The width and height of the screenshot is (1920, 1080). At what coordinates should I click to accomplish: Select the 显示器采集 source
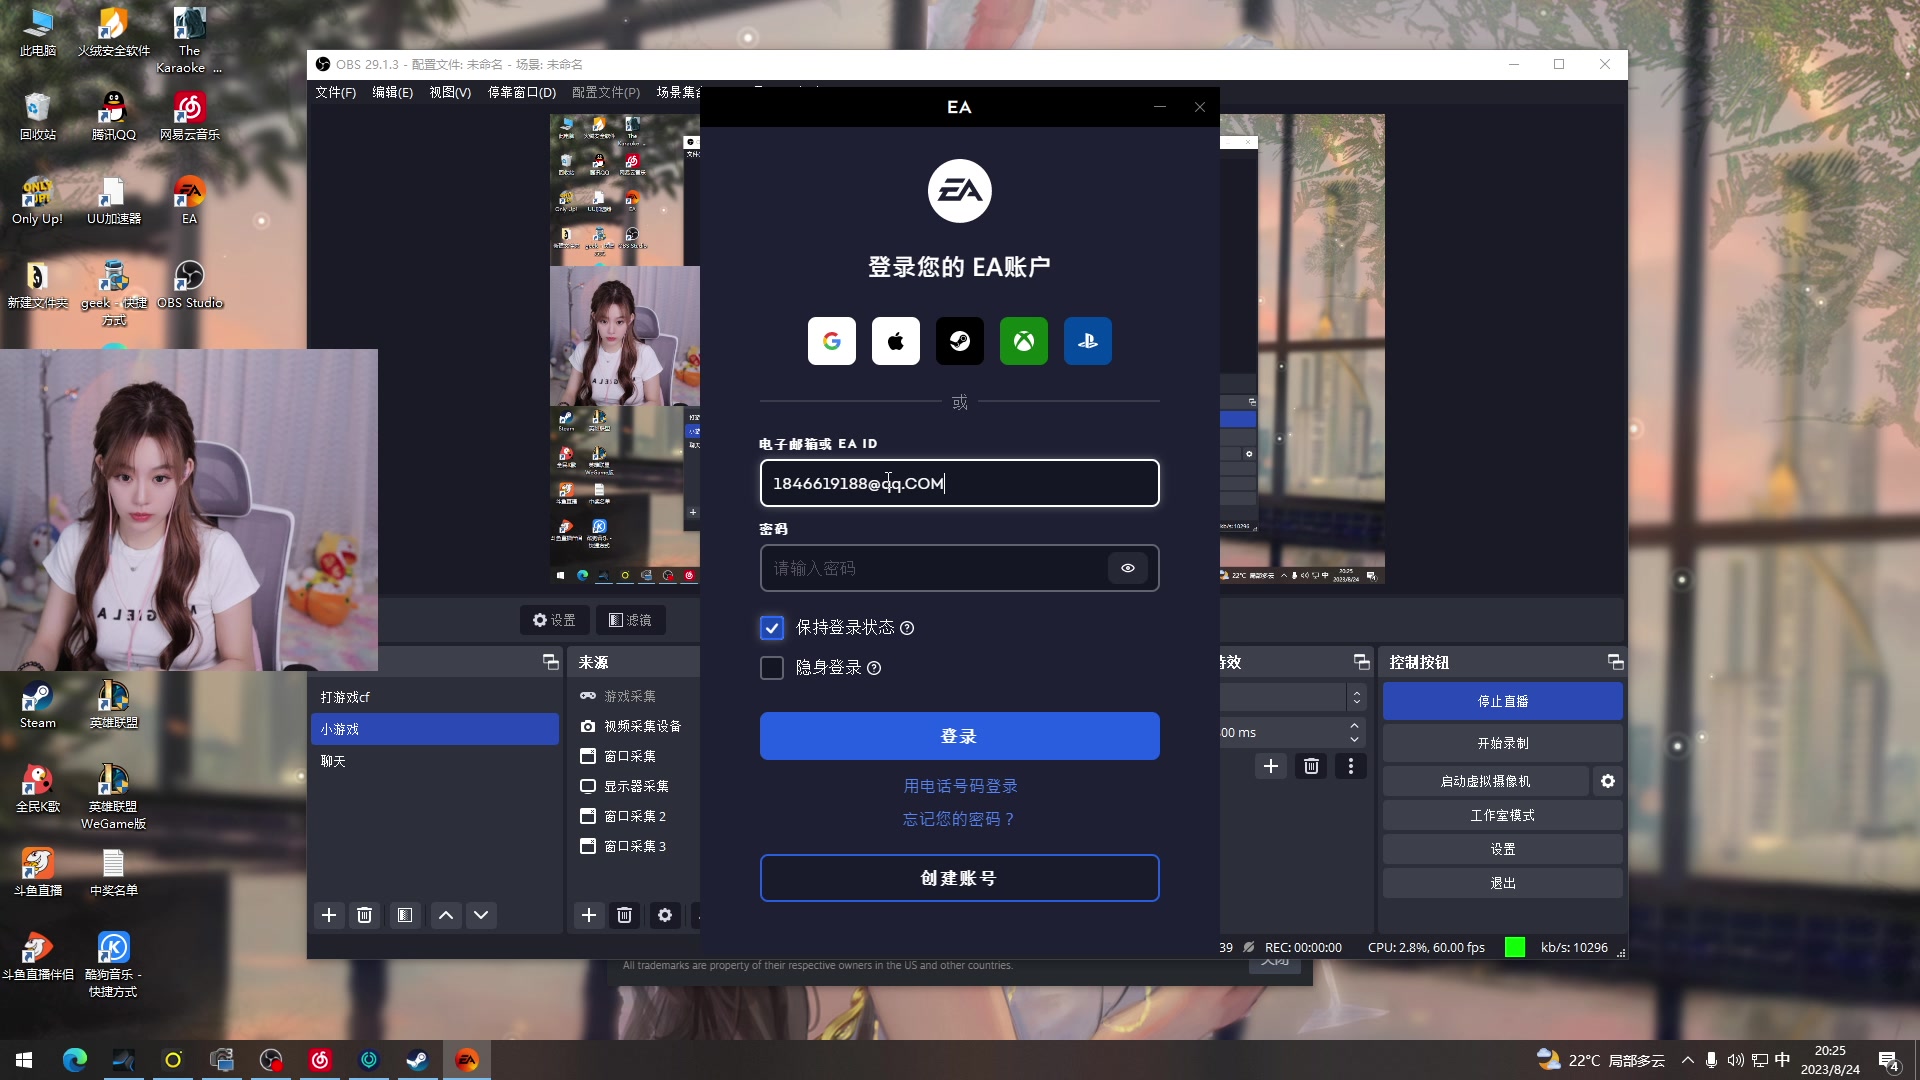coord(637,786)
